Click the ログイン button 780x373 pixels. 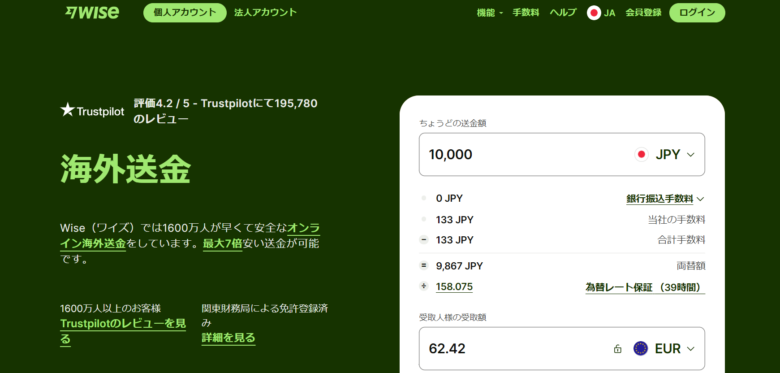(697, 12)
